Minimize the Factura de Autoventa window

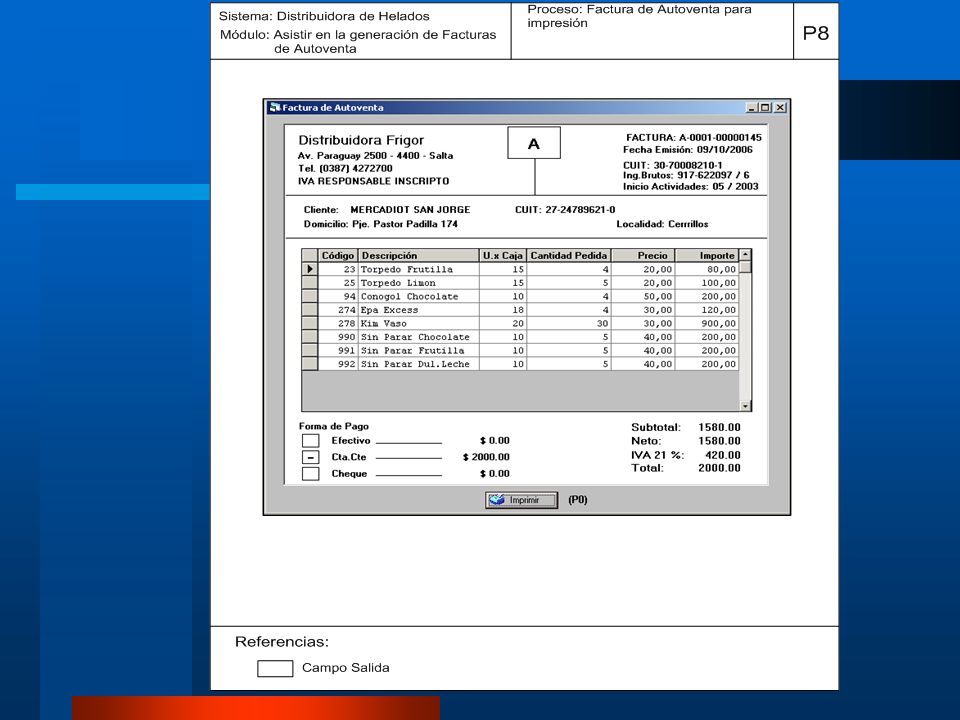coord(752,108)
